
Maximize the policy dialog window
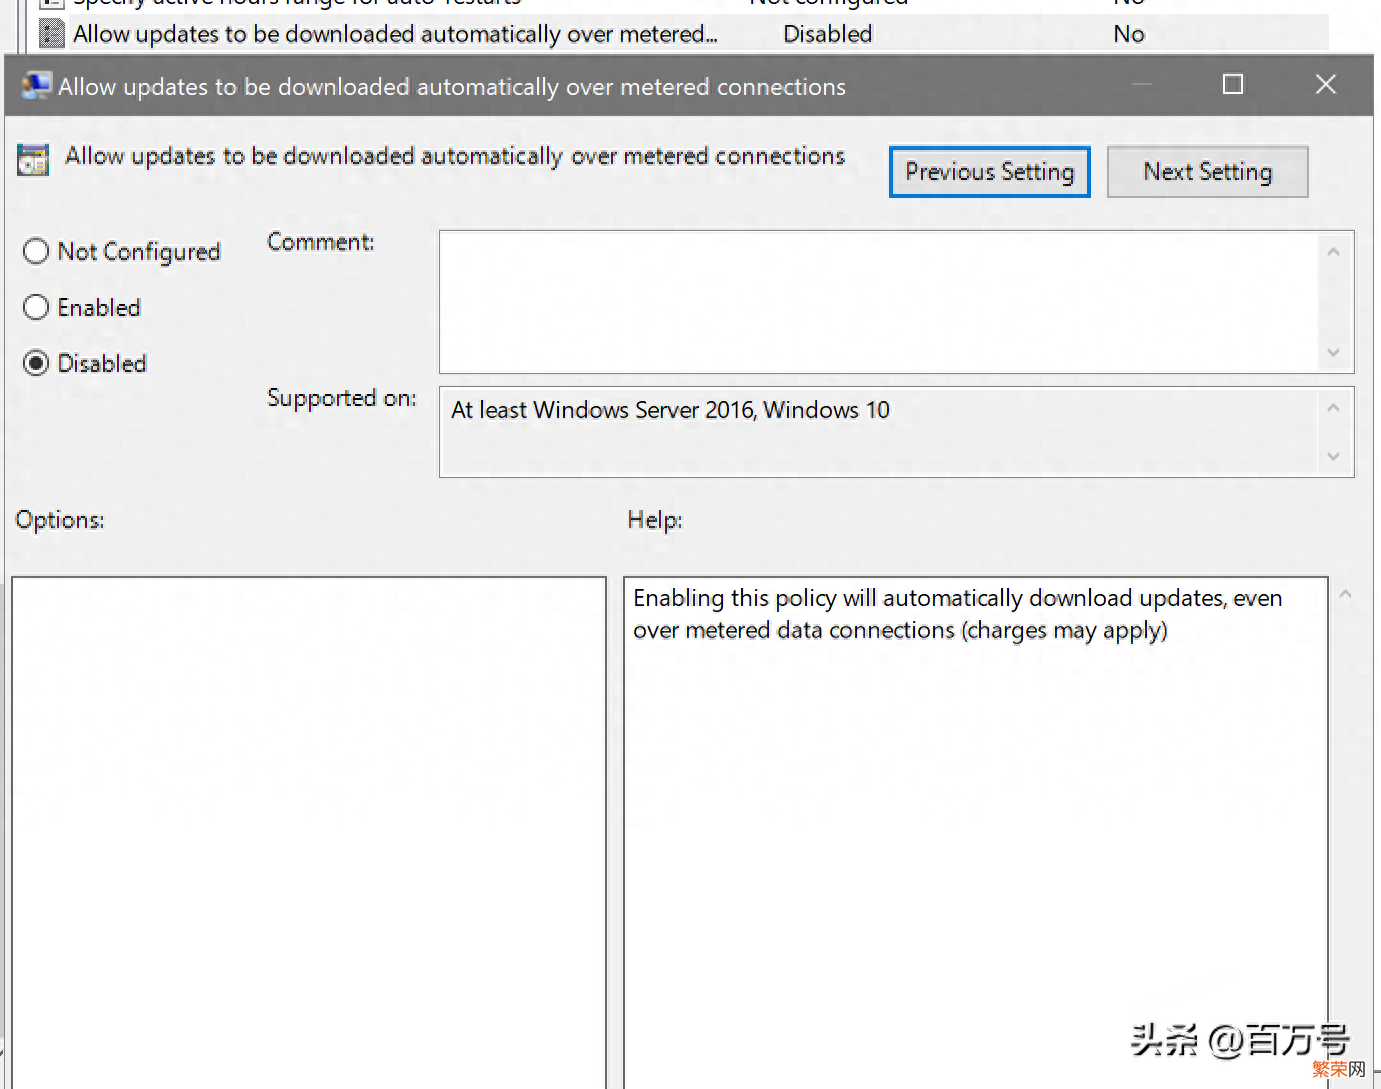point(1233,85)
